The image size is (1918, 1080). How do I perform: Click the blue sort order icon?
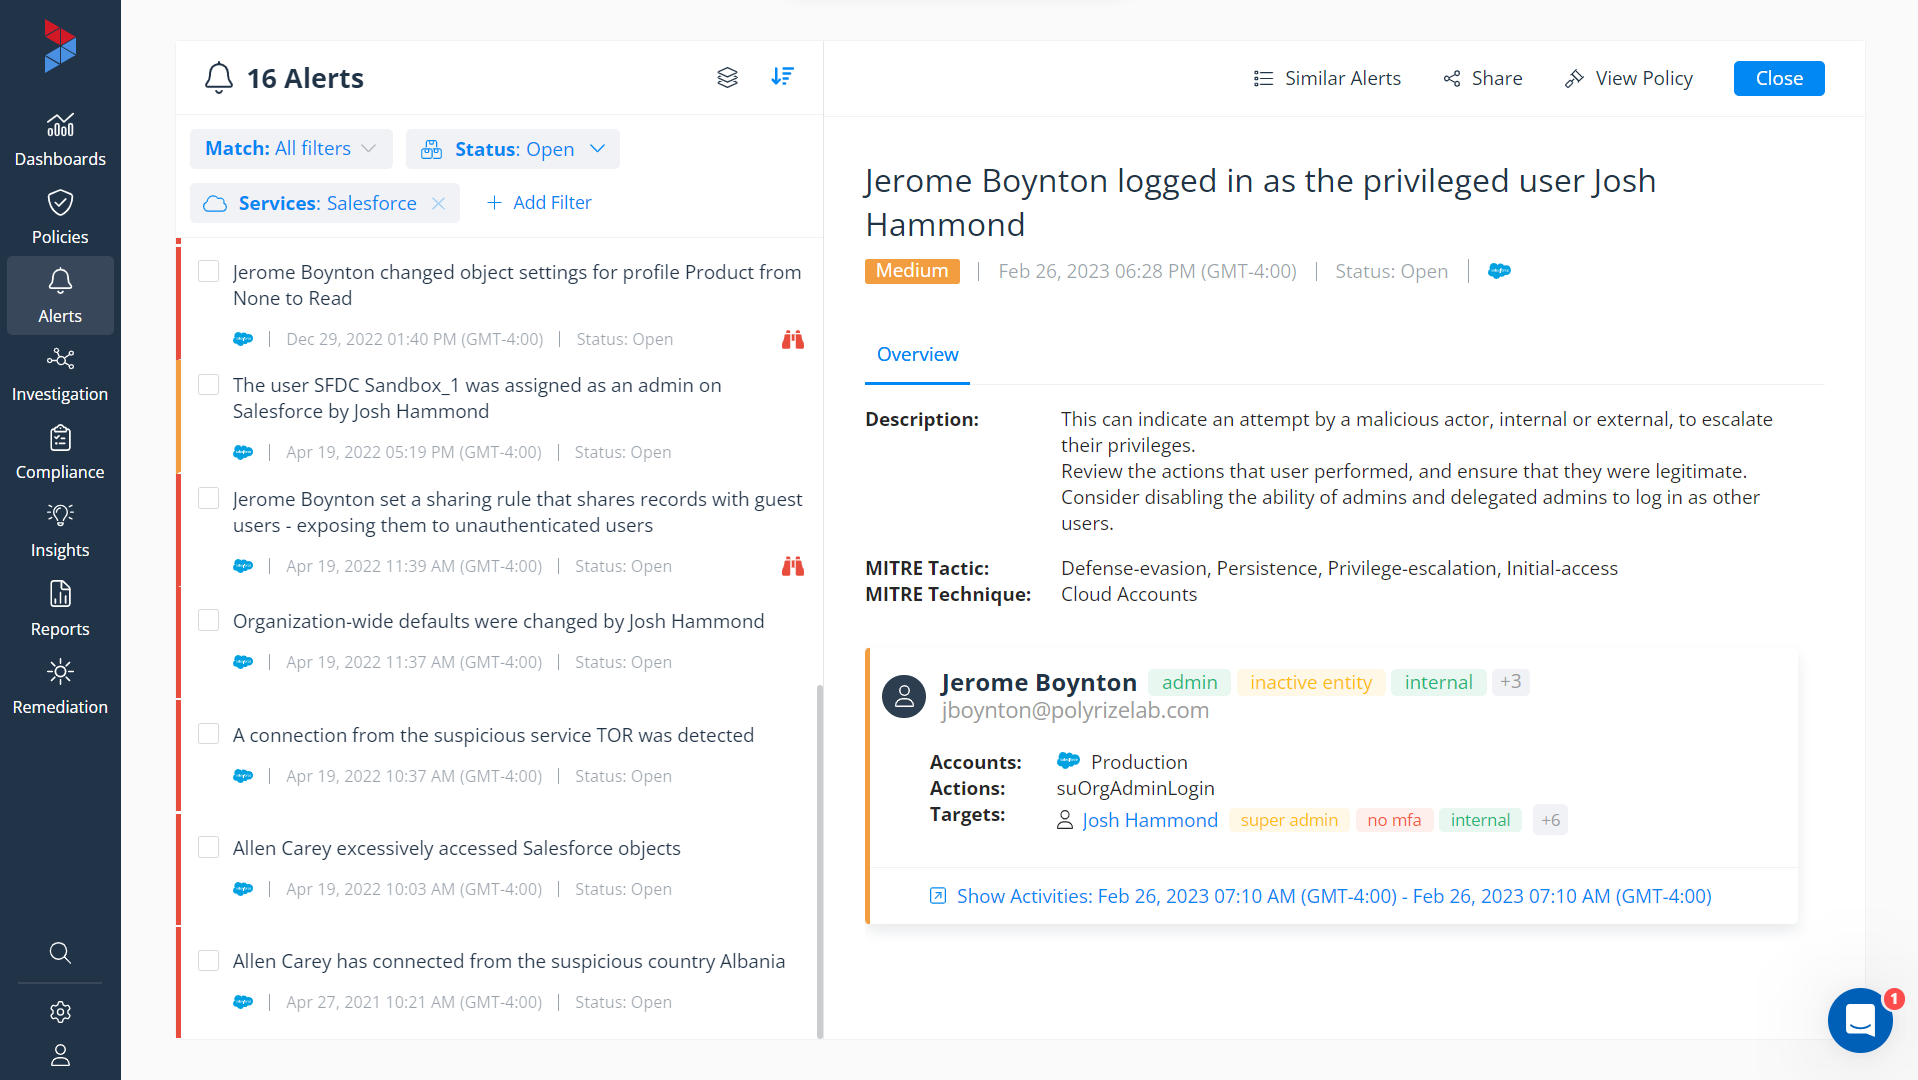783,76
